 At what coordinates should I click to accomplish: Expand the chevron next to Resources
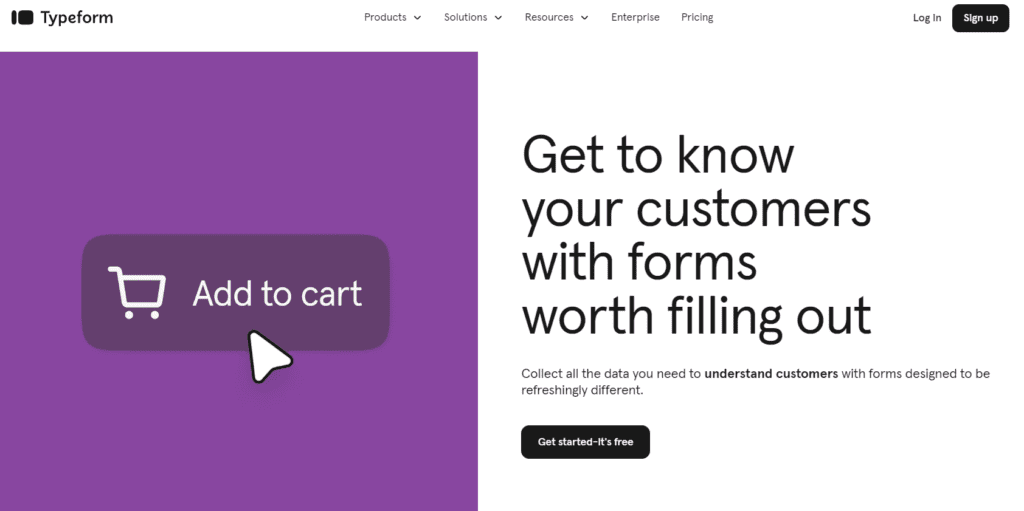click(x=584, y=18)
